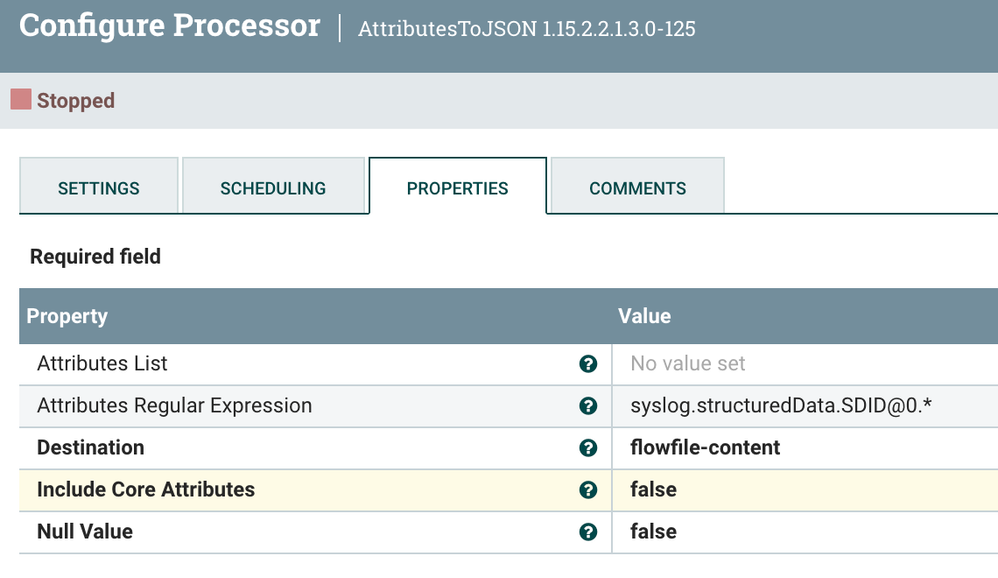Click the Stopped status label
The image size is (998, 578).
click(x=76, y=101)
